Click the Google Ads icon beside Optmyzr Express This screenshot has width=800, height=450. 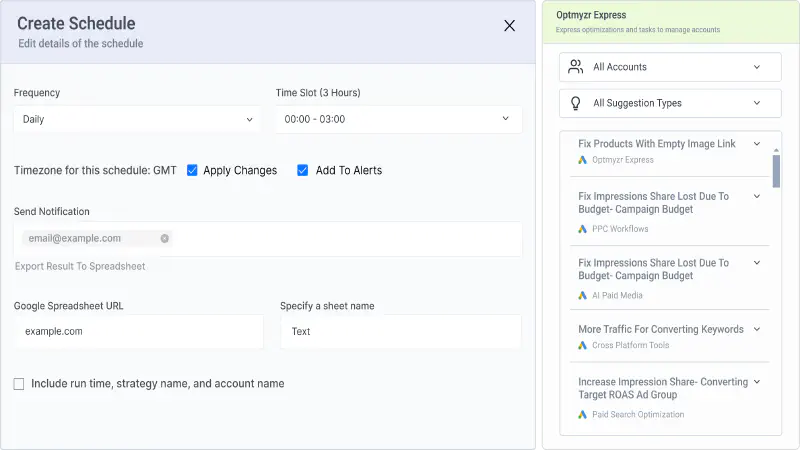pos(582,160)
